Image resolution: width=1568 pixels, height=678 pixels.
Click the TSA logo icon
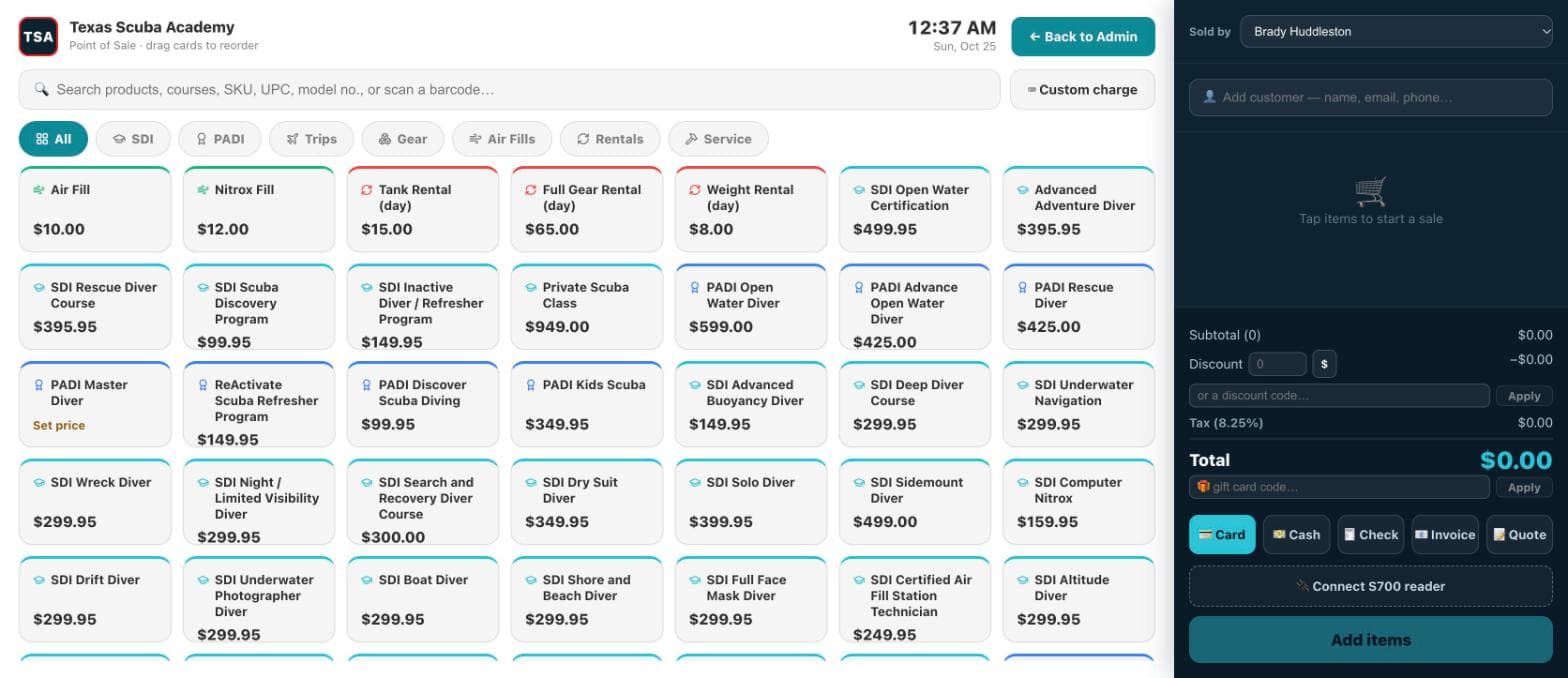[38, 36]
